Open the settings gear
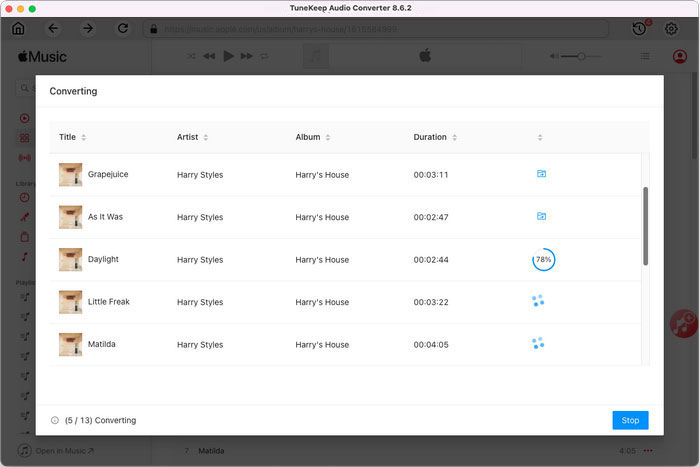700x467 pixels. pyautogui.click(x=671, y=29)
